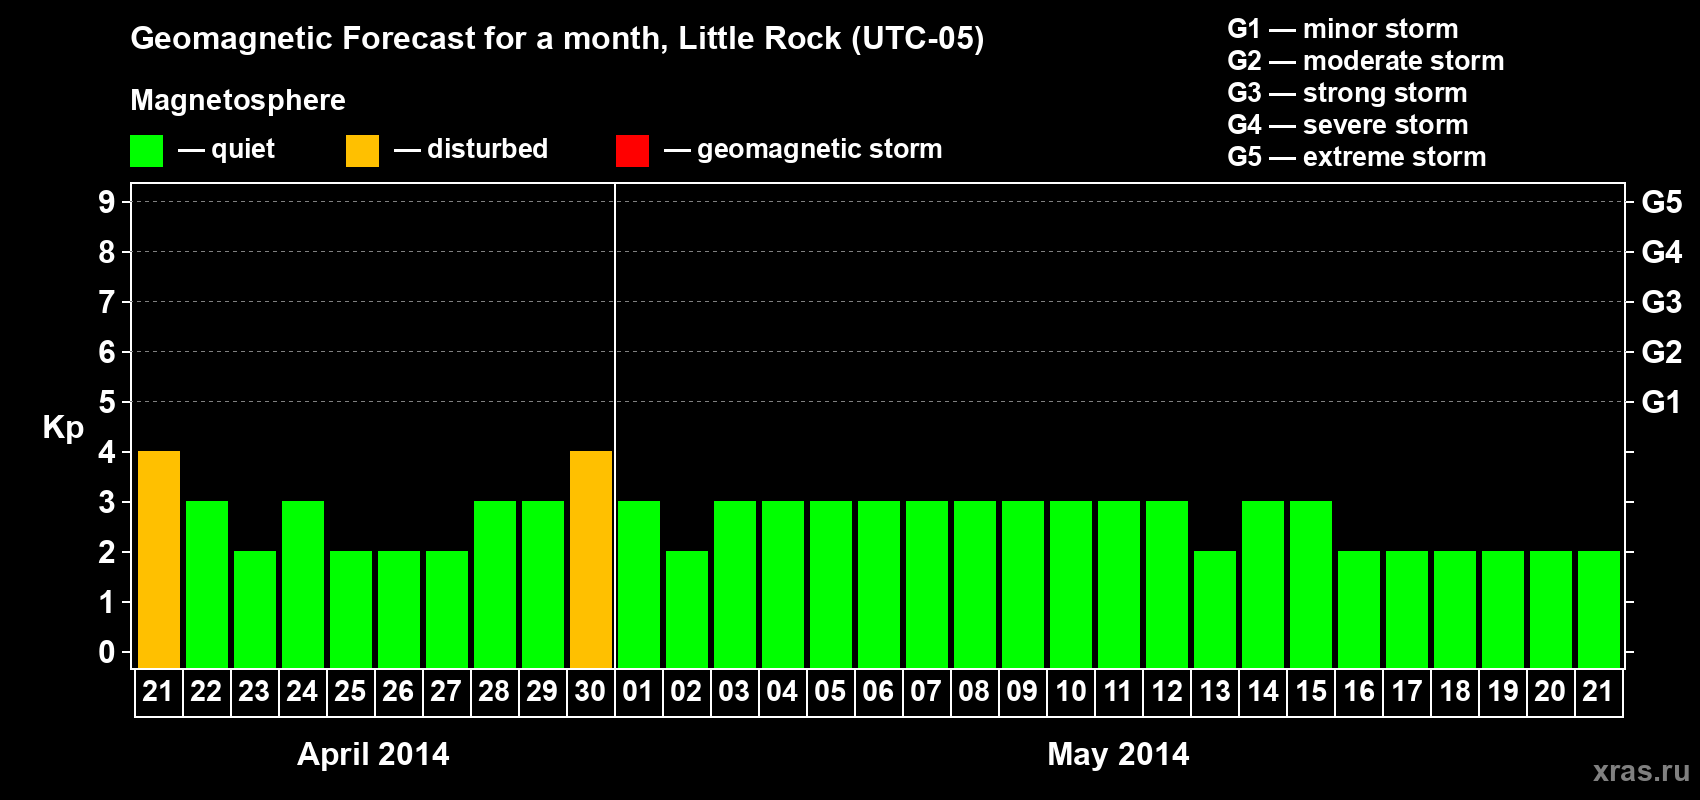Click the 'Kp' axis label
Screen dimensions: 1700x800
click(x=63, y=428)
